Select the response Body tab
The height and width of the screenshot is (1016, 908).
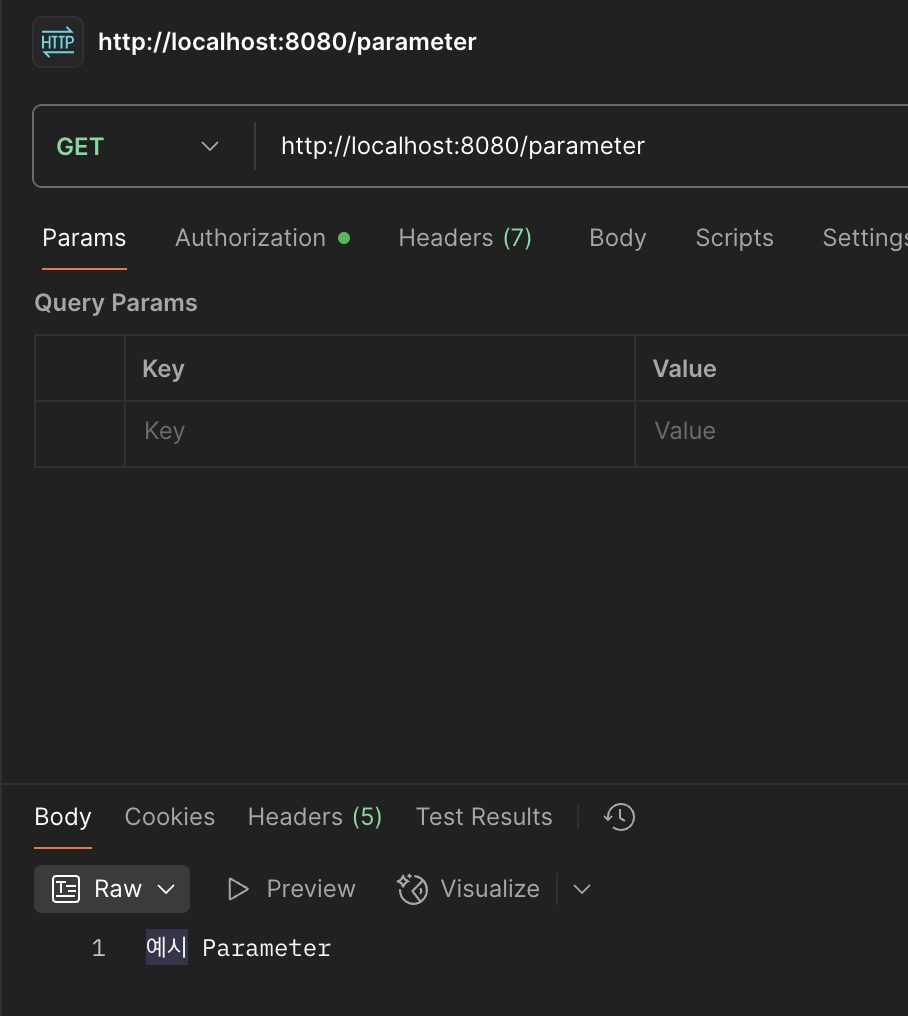63,817
